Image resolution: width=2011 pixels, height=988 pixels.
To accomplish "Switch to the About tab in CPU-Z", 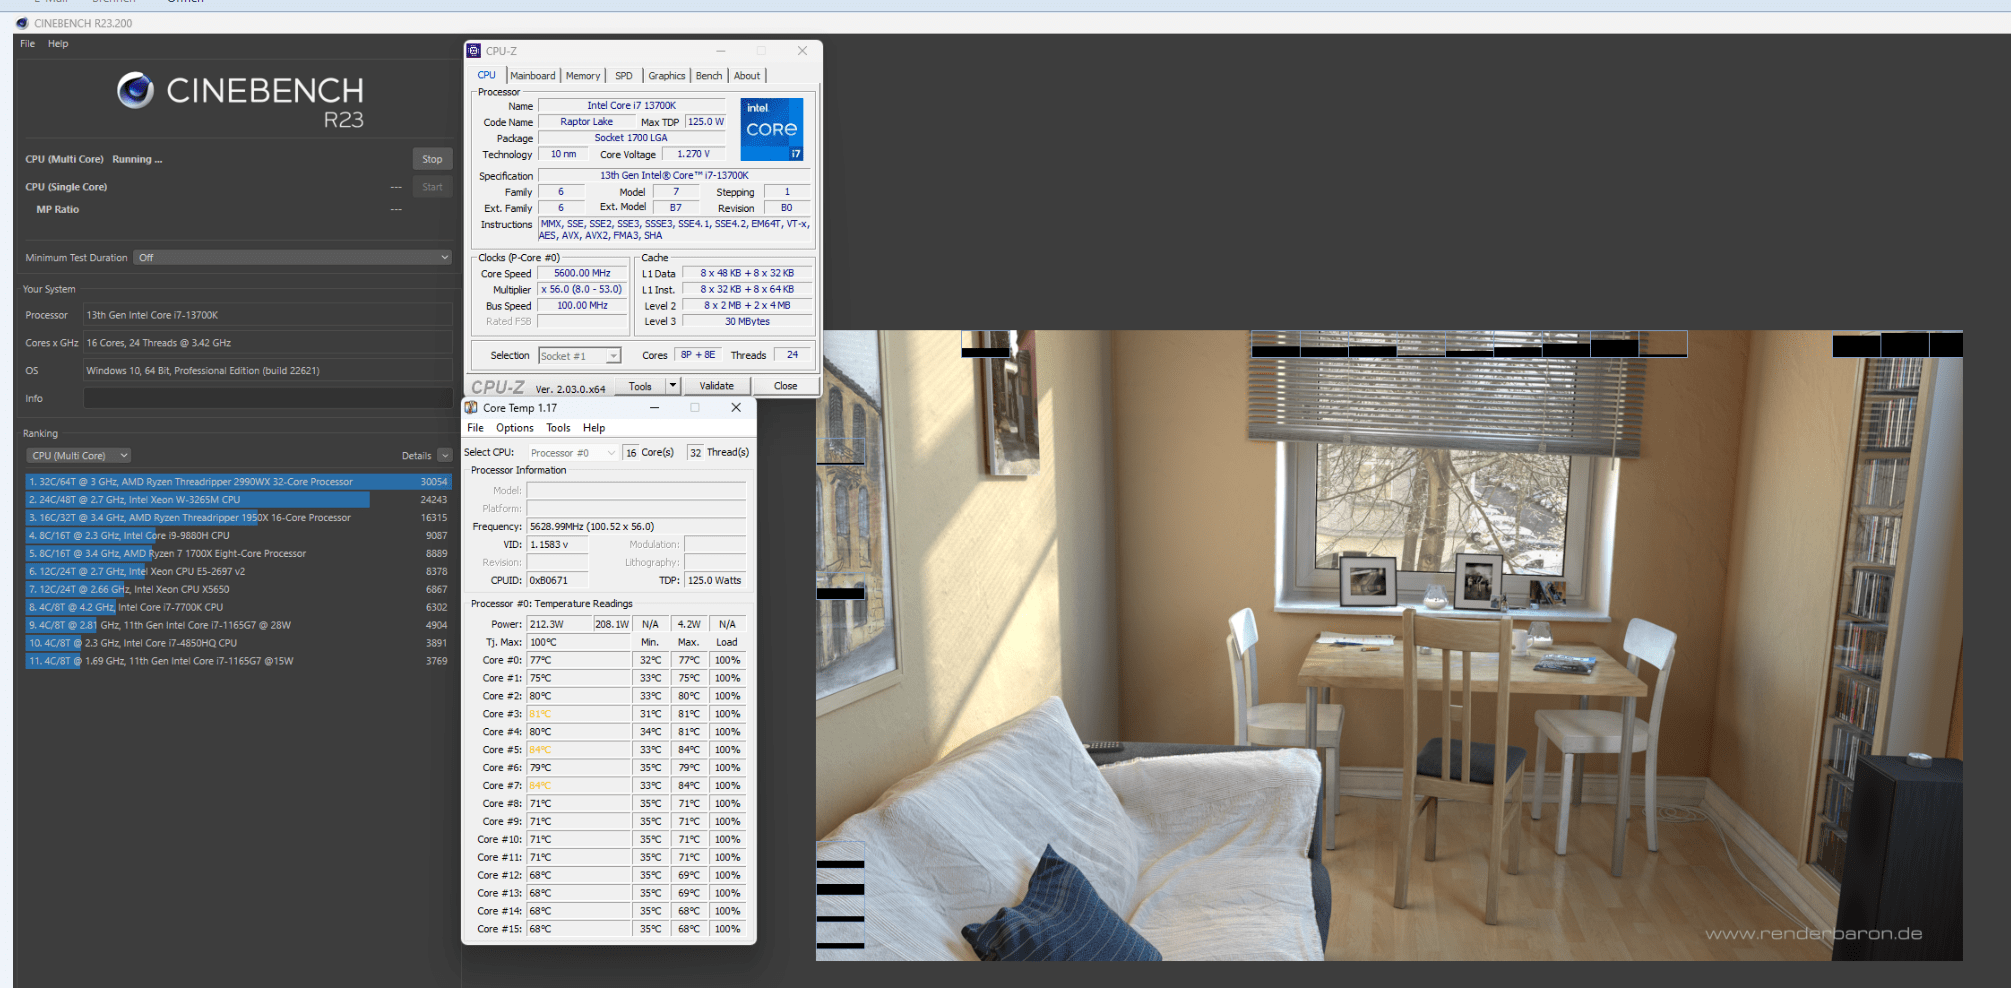I will 747,76.
